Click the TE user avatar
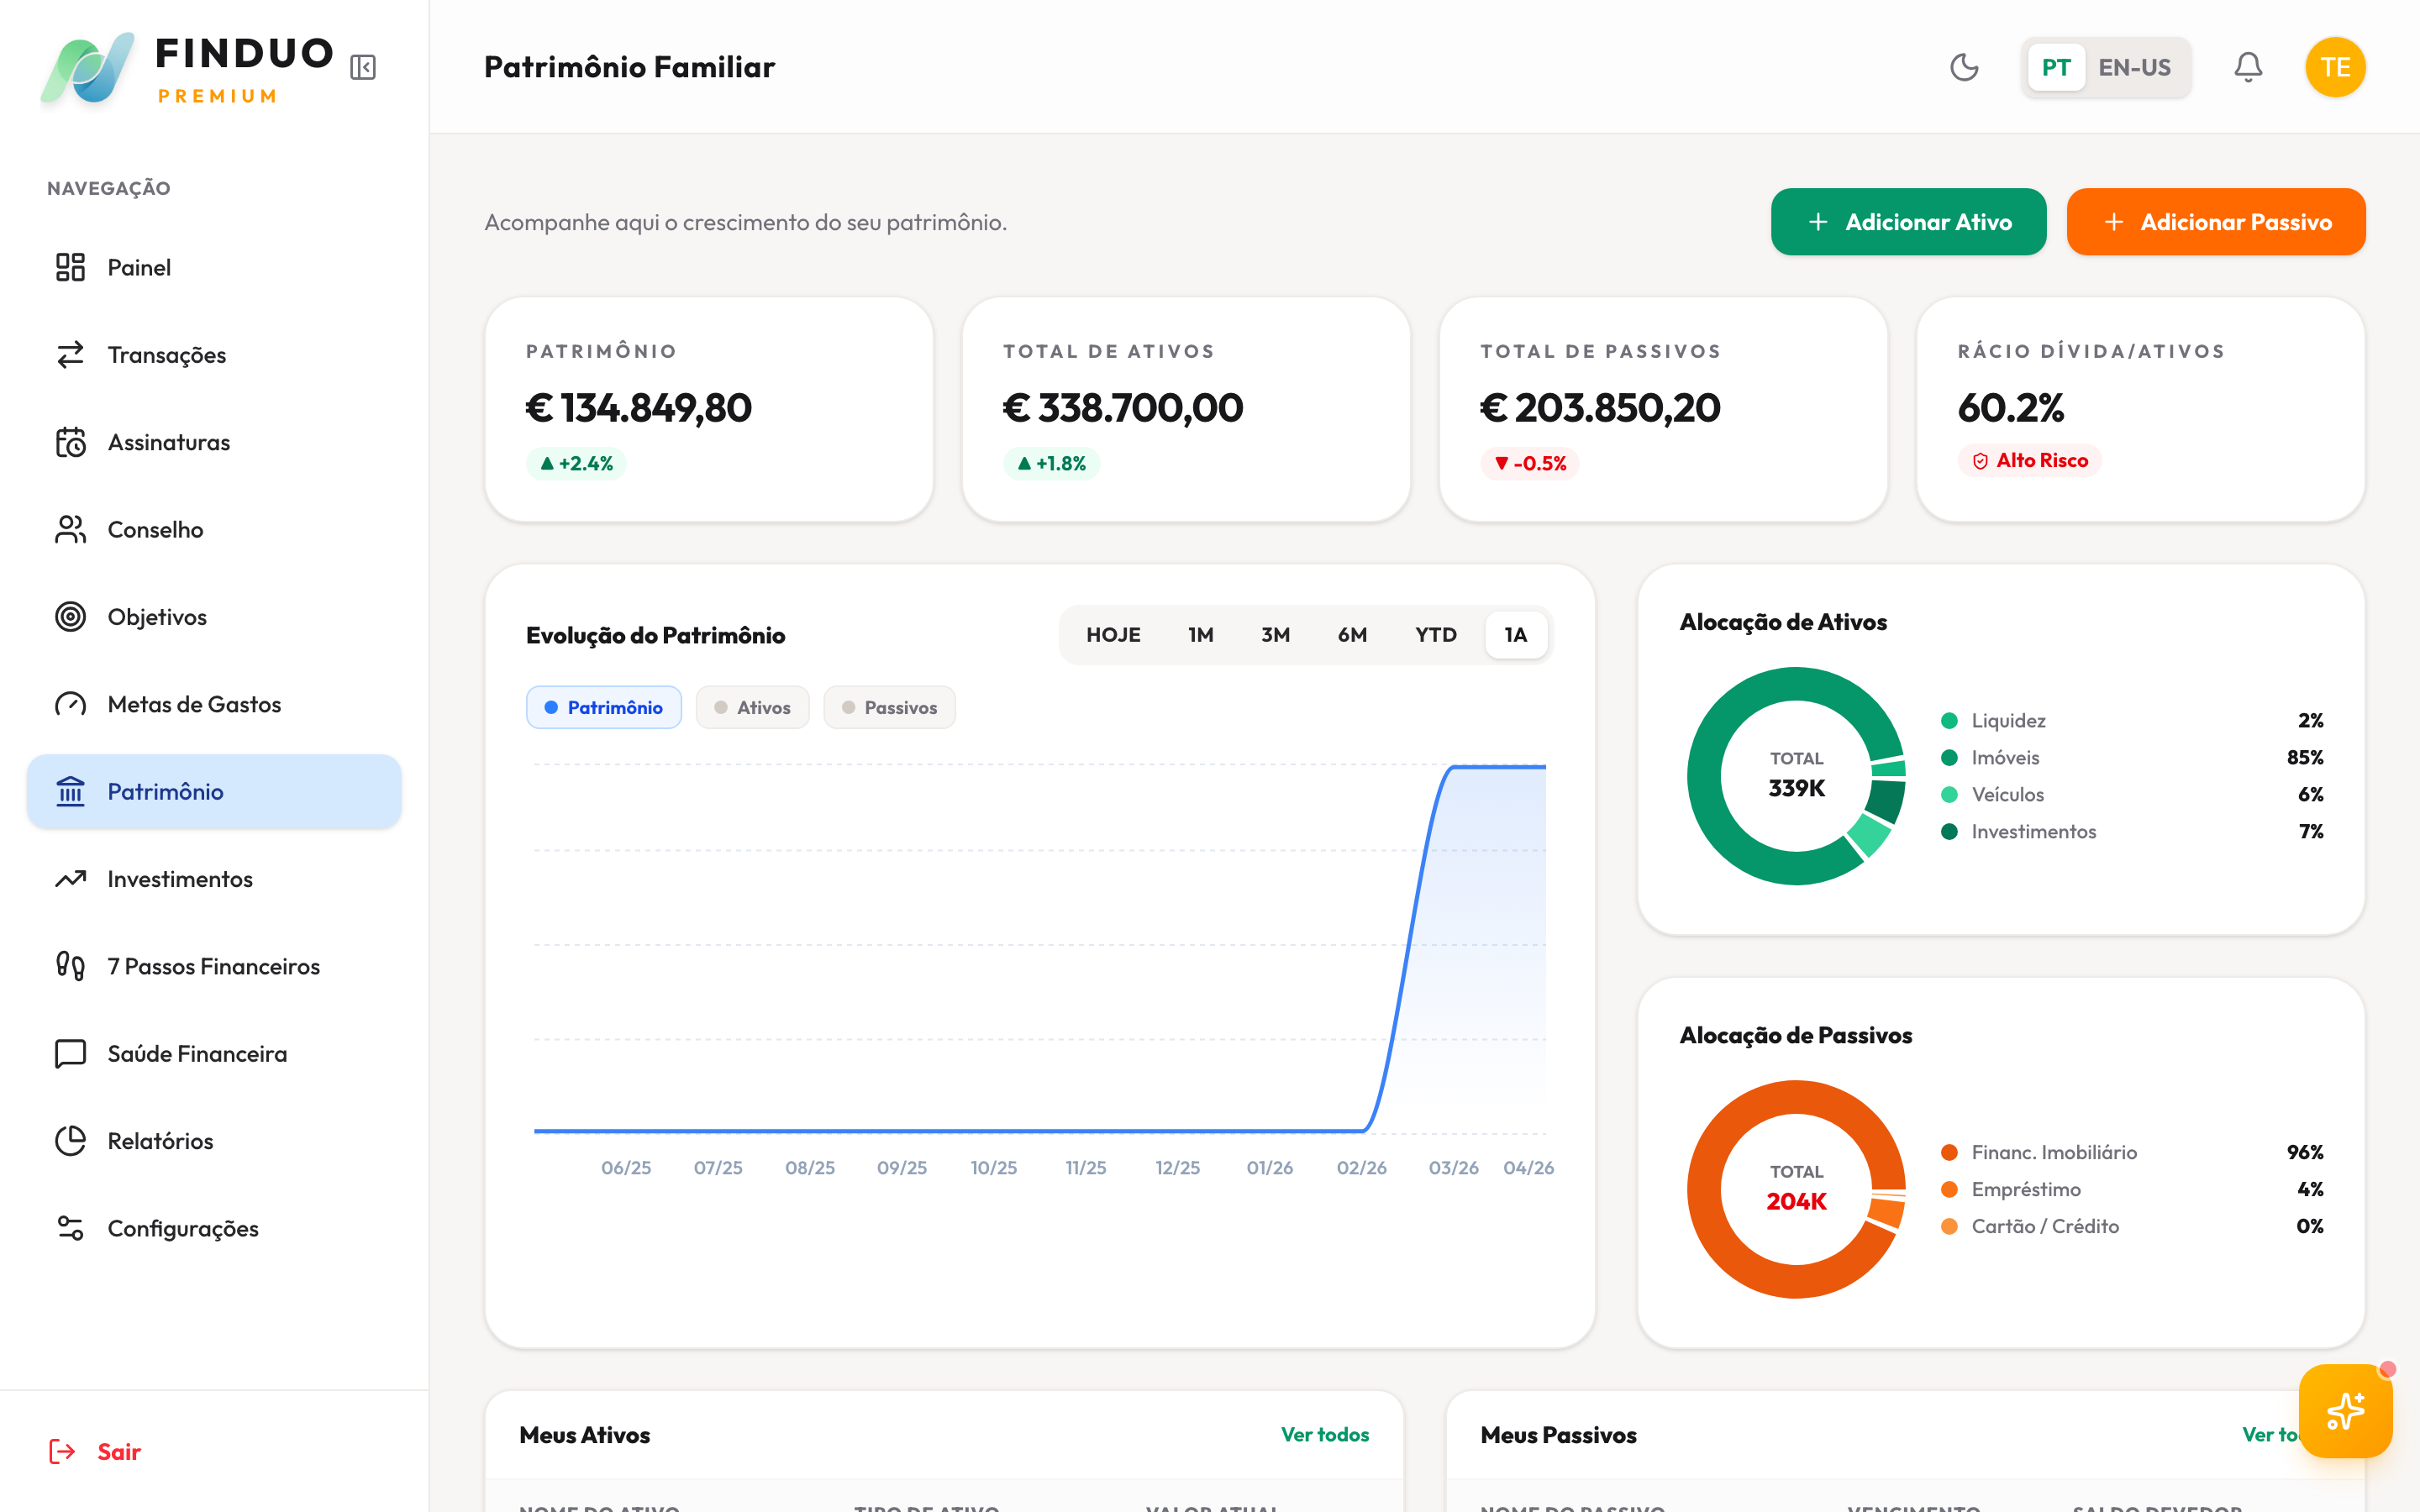2420x1512 pixels. point(2335,67)
